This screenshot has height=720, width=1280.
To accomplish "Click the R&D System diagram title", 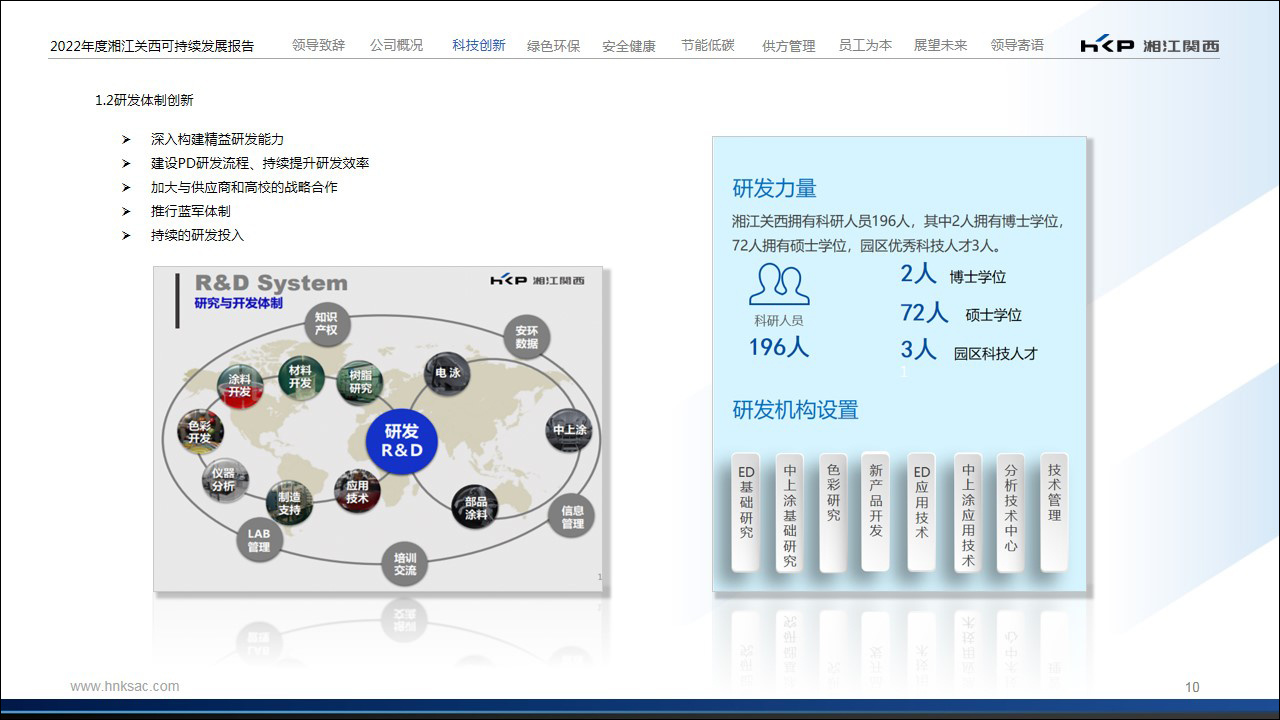I will 271,283.
